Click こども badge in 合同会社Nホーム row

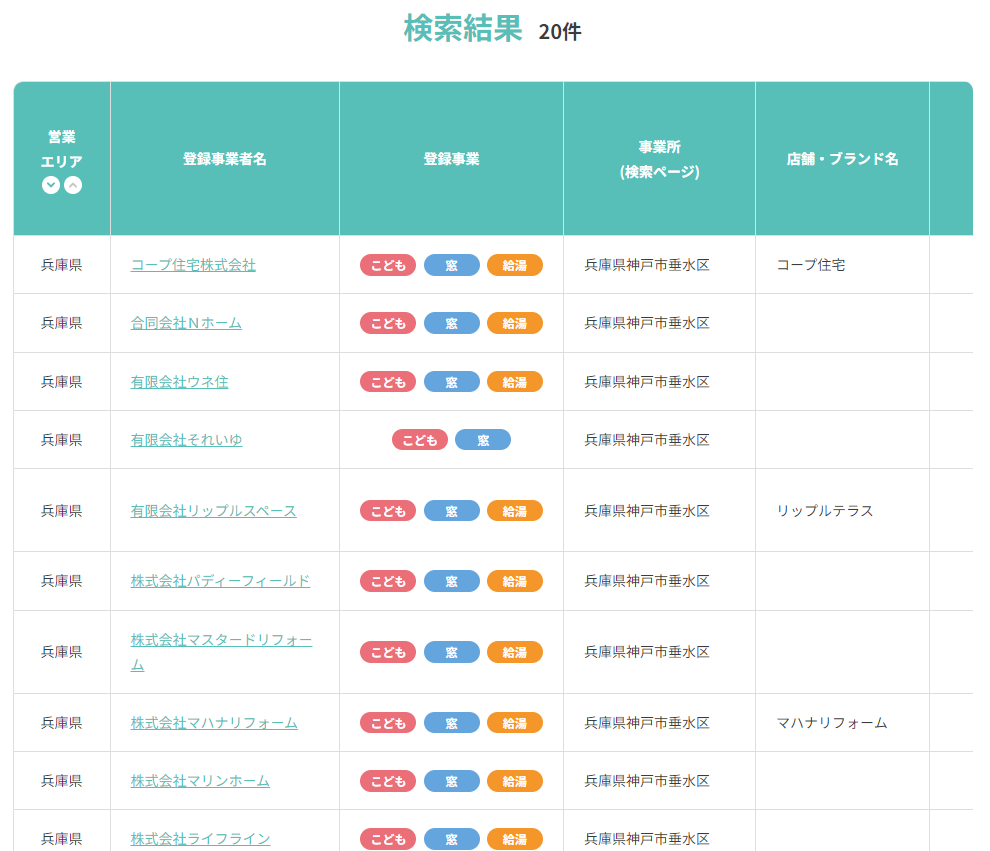[388, 323]
